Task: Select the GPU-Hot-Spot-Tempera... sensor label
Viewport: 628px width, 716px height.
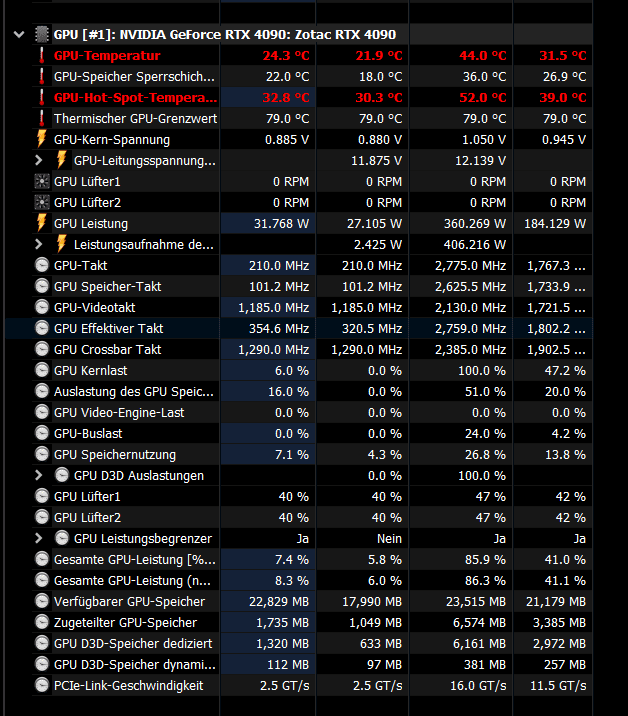Action: (x=135, y=98)
